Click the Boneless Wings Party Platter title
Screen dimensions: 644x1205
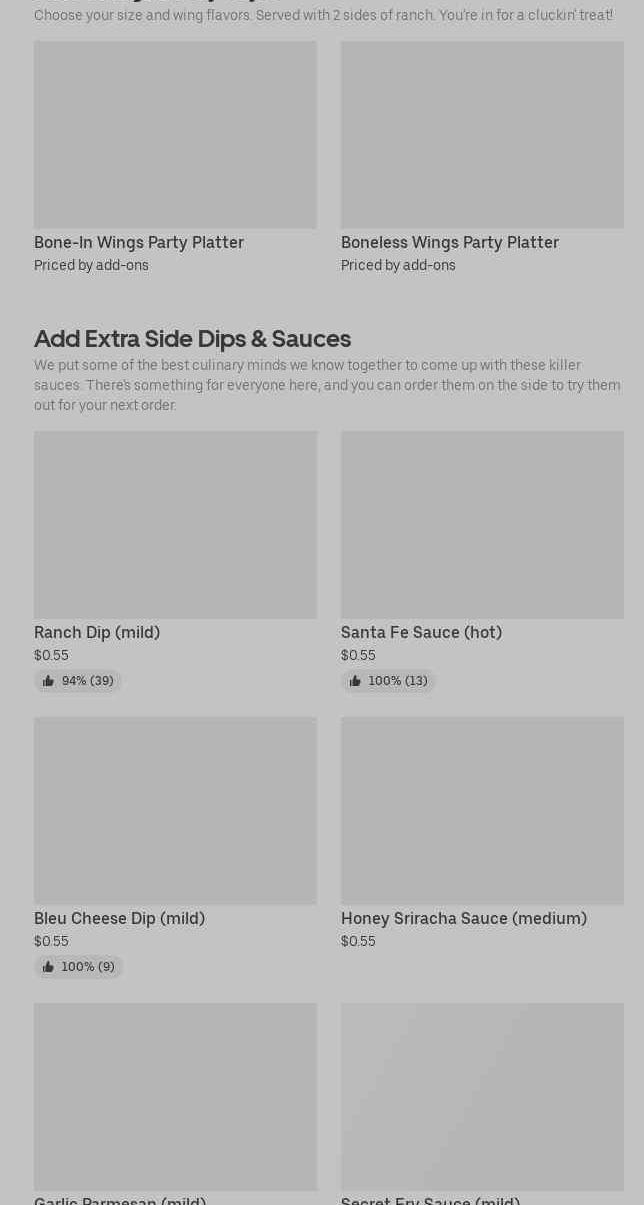tap(450, 243)
